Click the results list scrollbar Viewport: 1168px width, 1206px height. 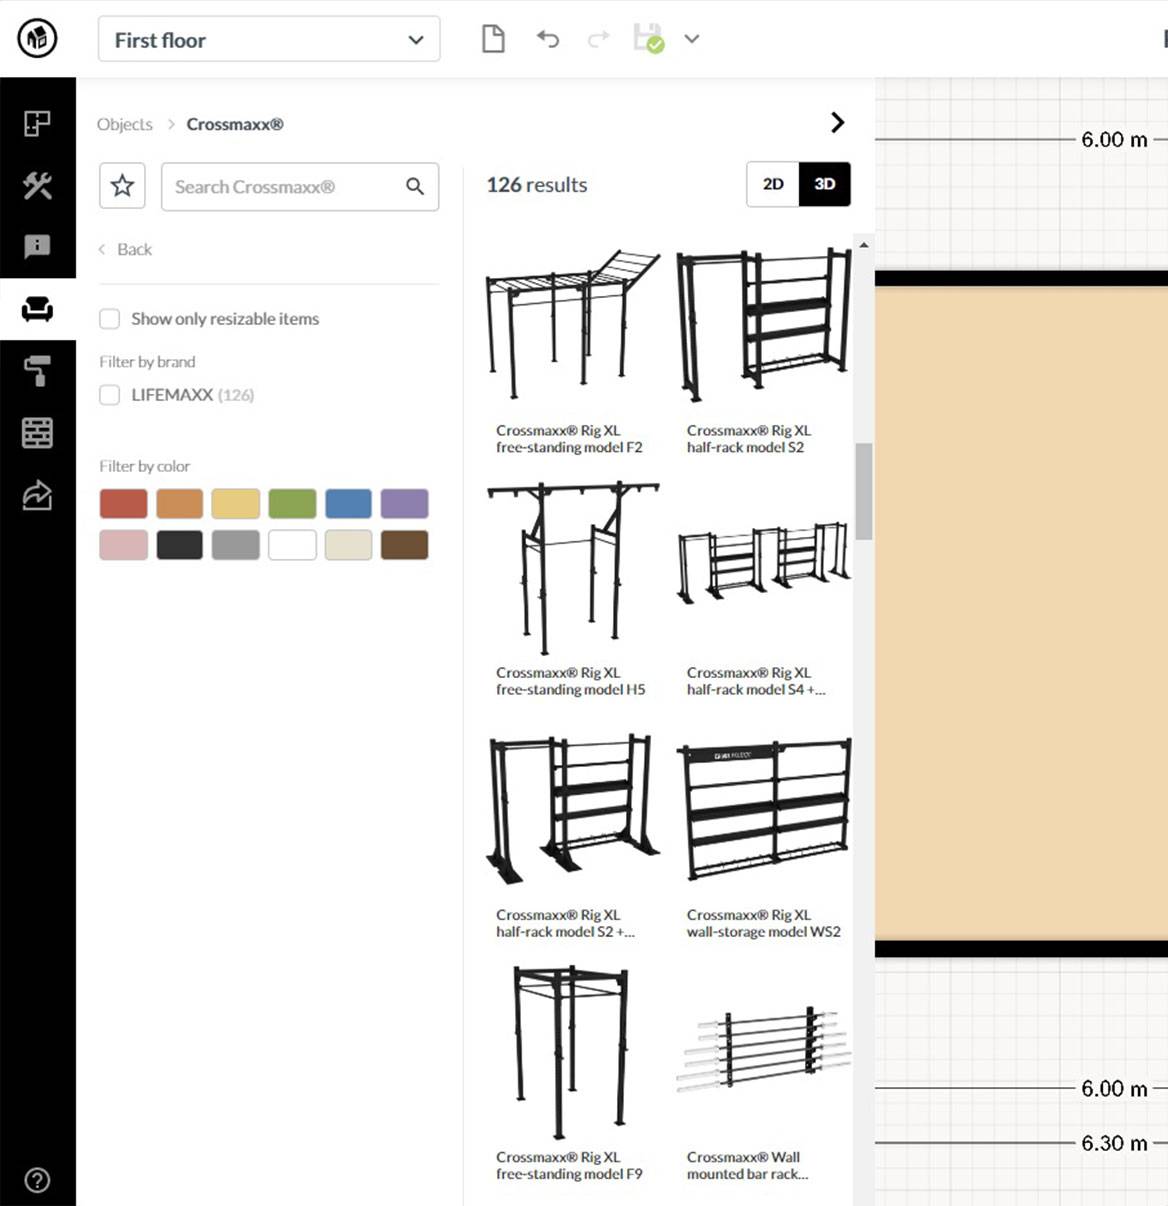(x=864, y=491)
